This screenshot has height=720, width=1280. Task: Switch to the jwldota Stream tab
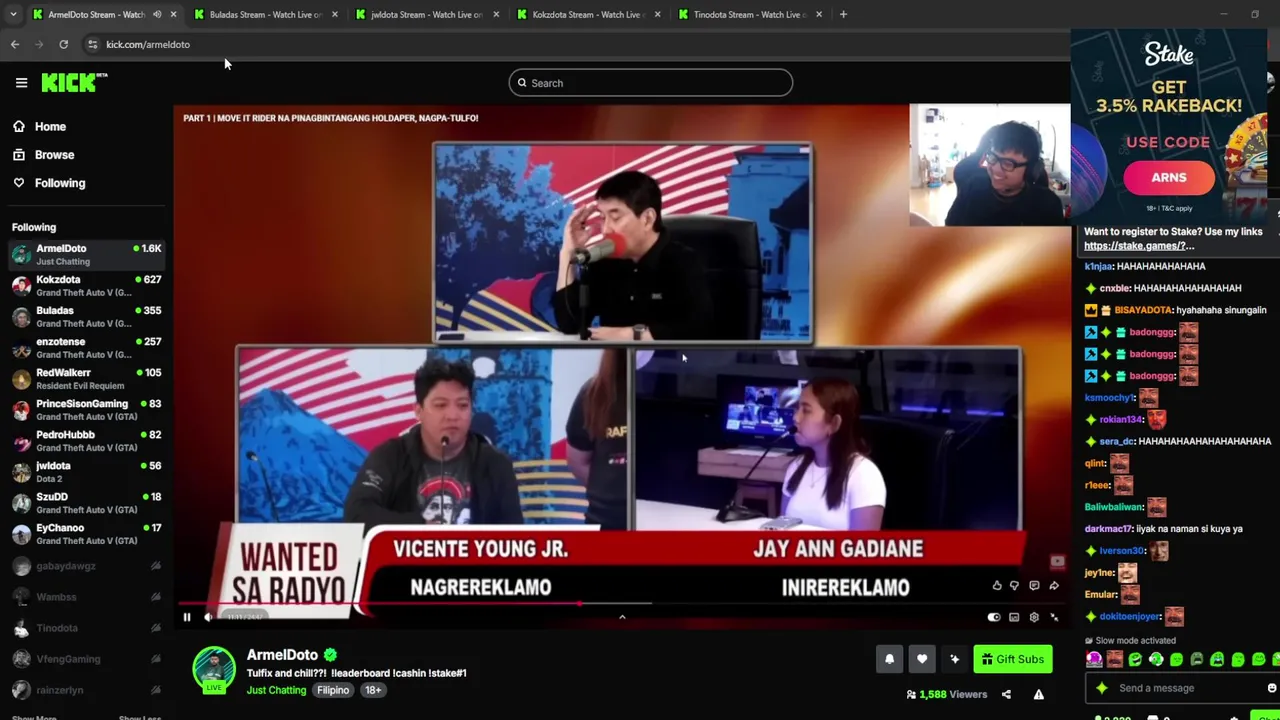tap(427, 15)
